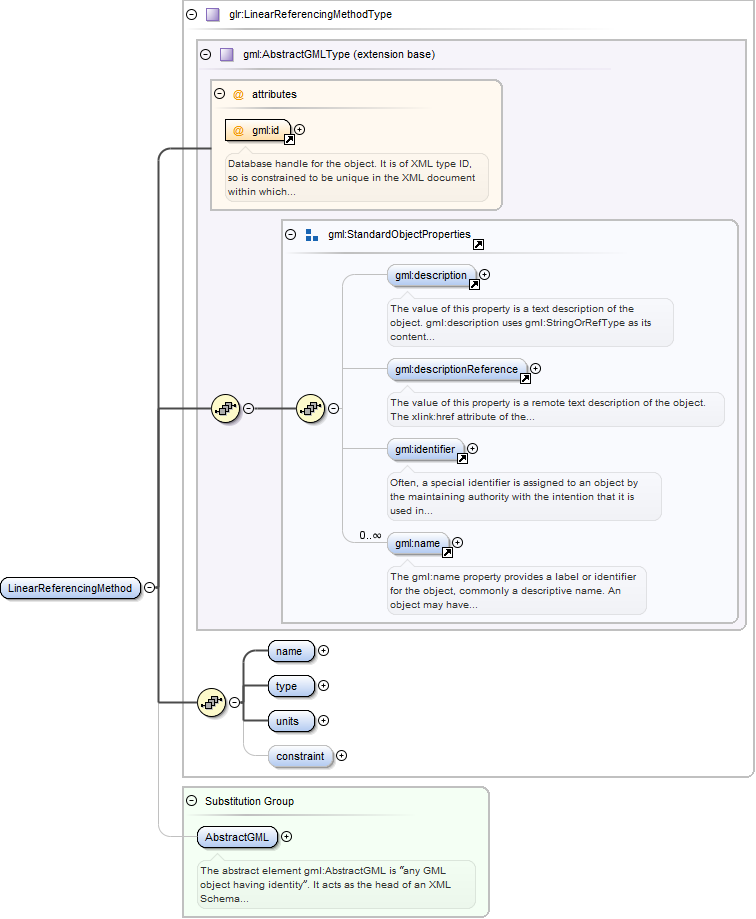Expand the AbstractGML element

pos(287,837)
